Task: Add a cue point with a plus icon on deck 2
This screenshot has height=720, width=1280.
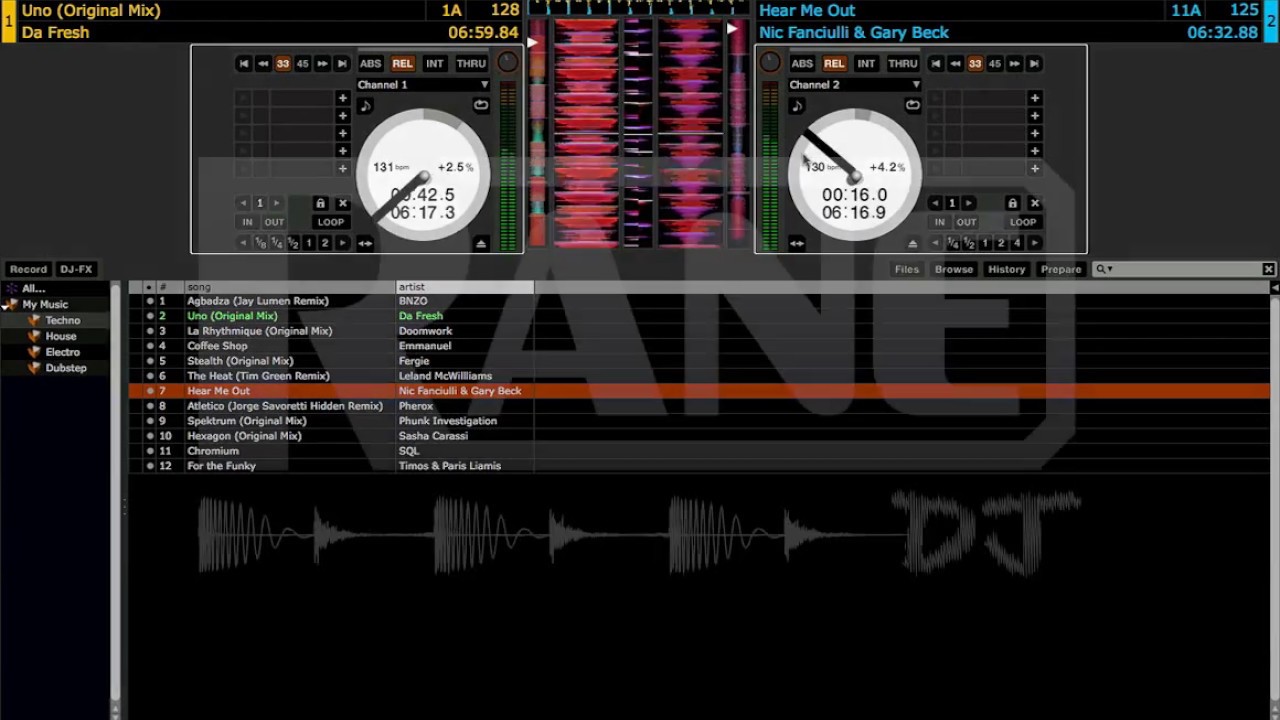Action: pyautogui.click(x=1034, y=98)
